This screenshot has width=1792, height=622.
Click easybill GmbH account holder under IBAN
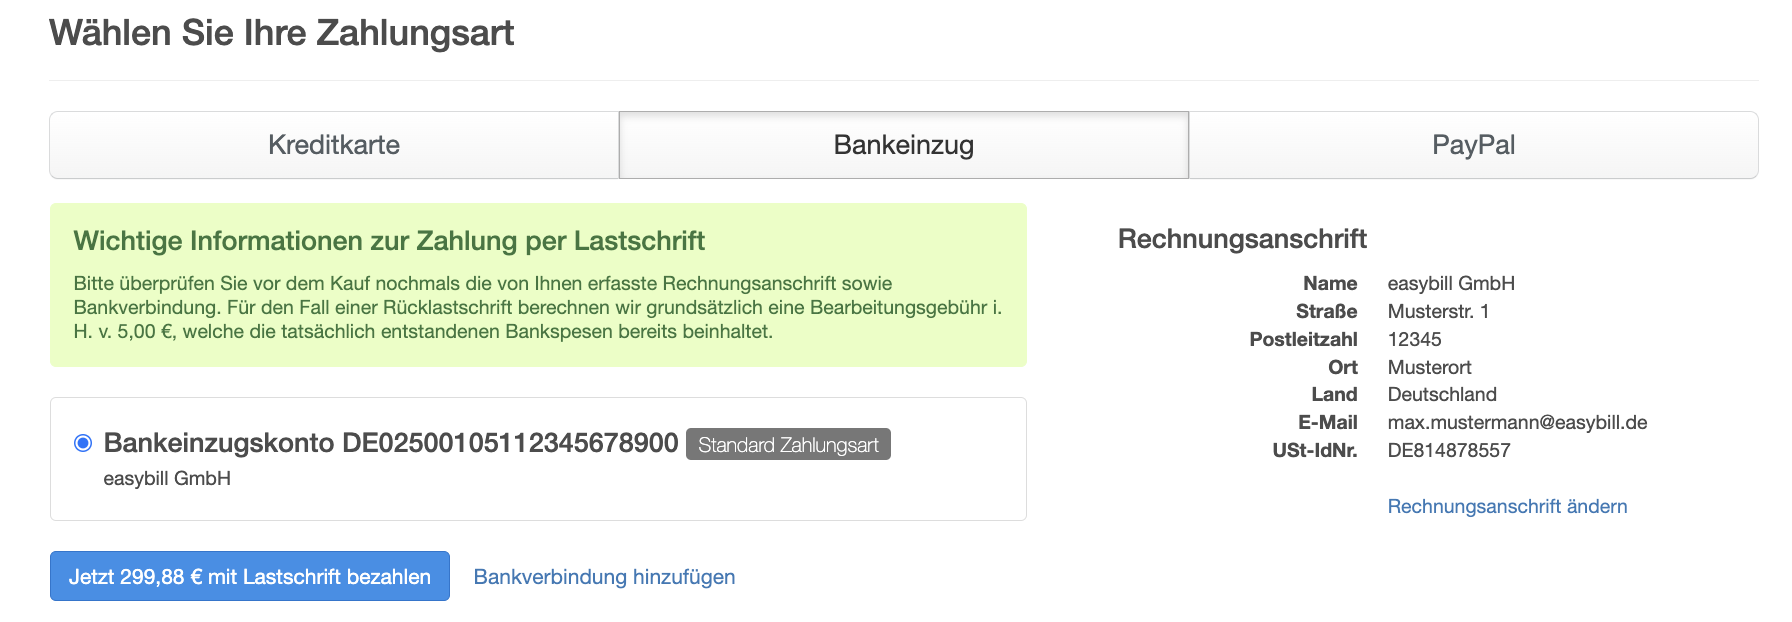[x=167, y=479]
